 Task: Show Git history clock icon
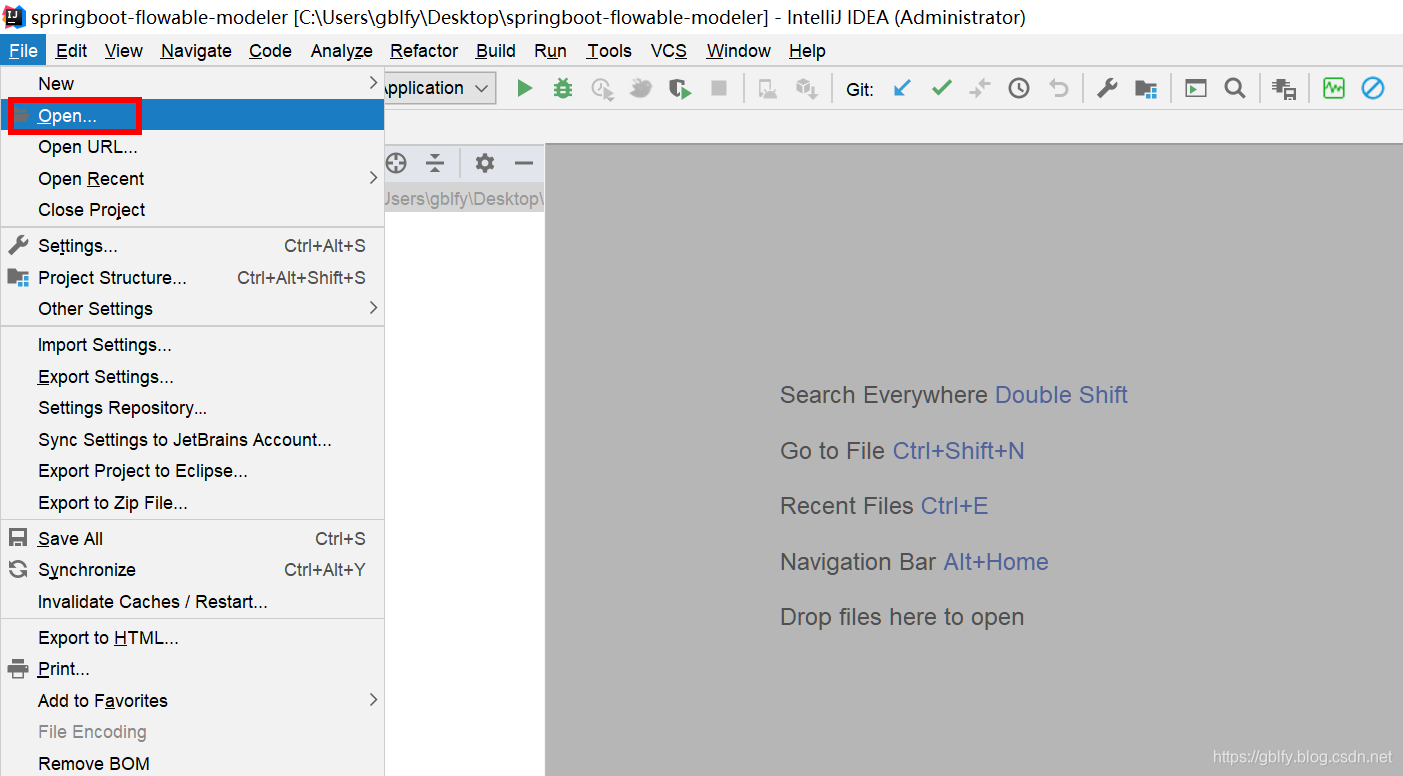[x=1019, y=88]
